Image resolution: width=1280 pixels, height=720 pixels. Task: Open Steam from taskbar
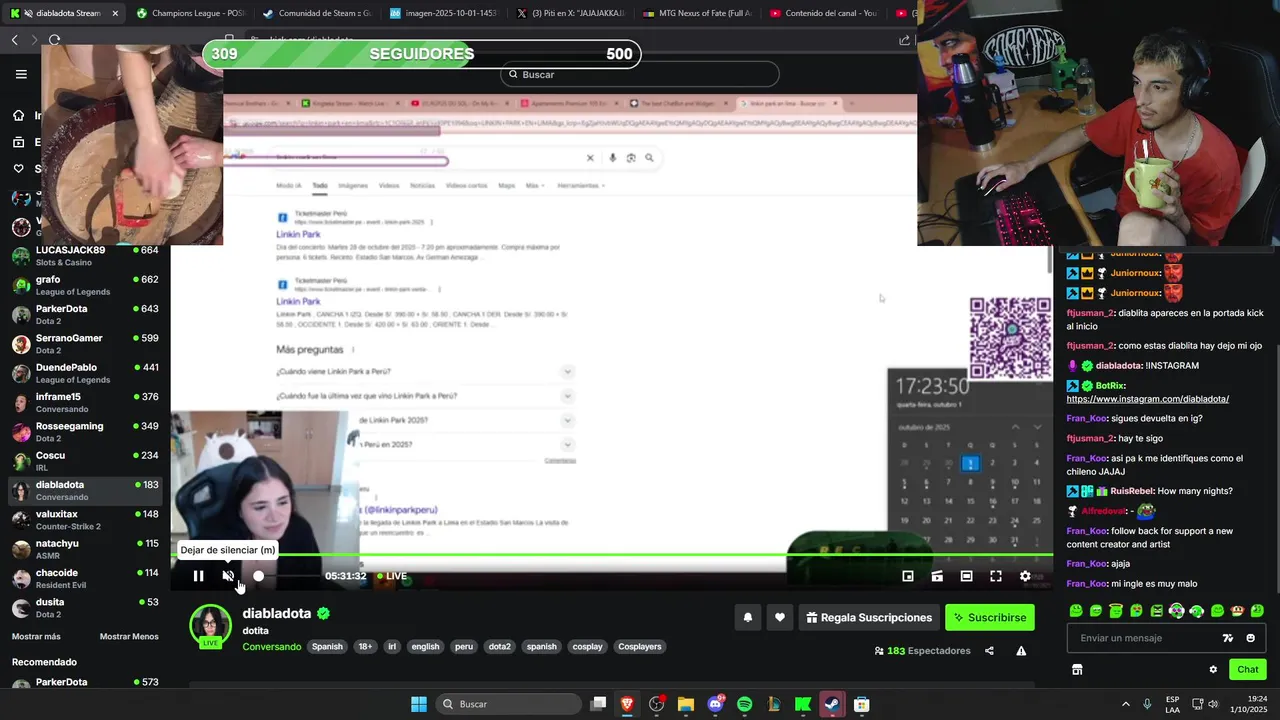832,704
